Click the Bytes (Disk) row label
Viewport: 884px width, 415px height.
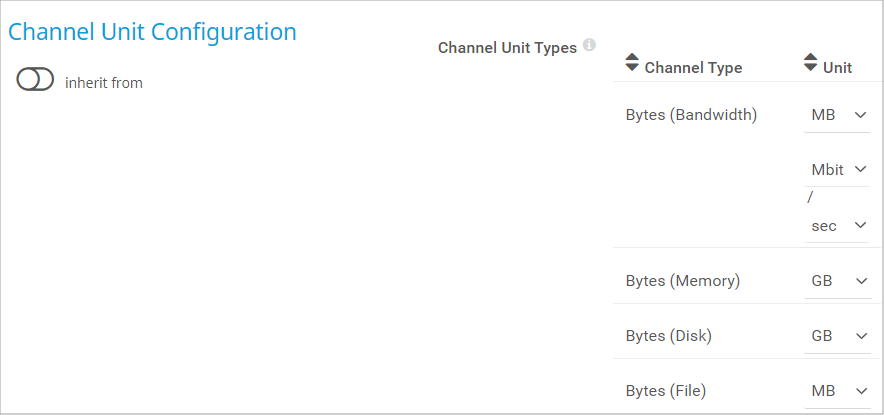pos(668,336)
